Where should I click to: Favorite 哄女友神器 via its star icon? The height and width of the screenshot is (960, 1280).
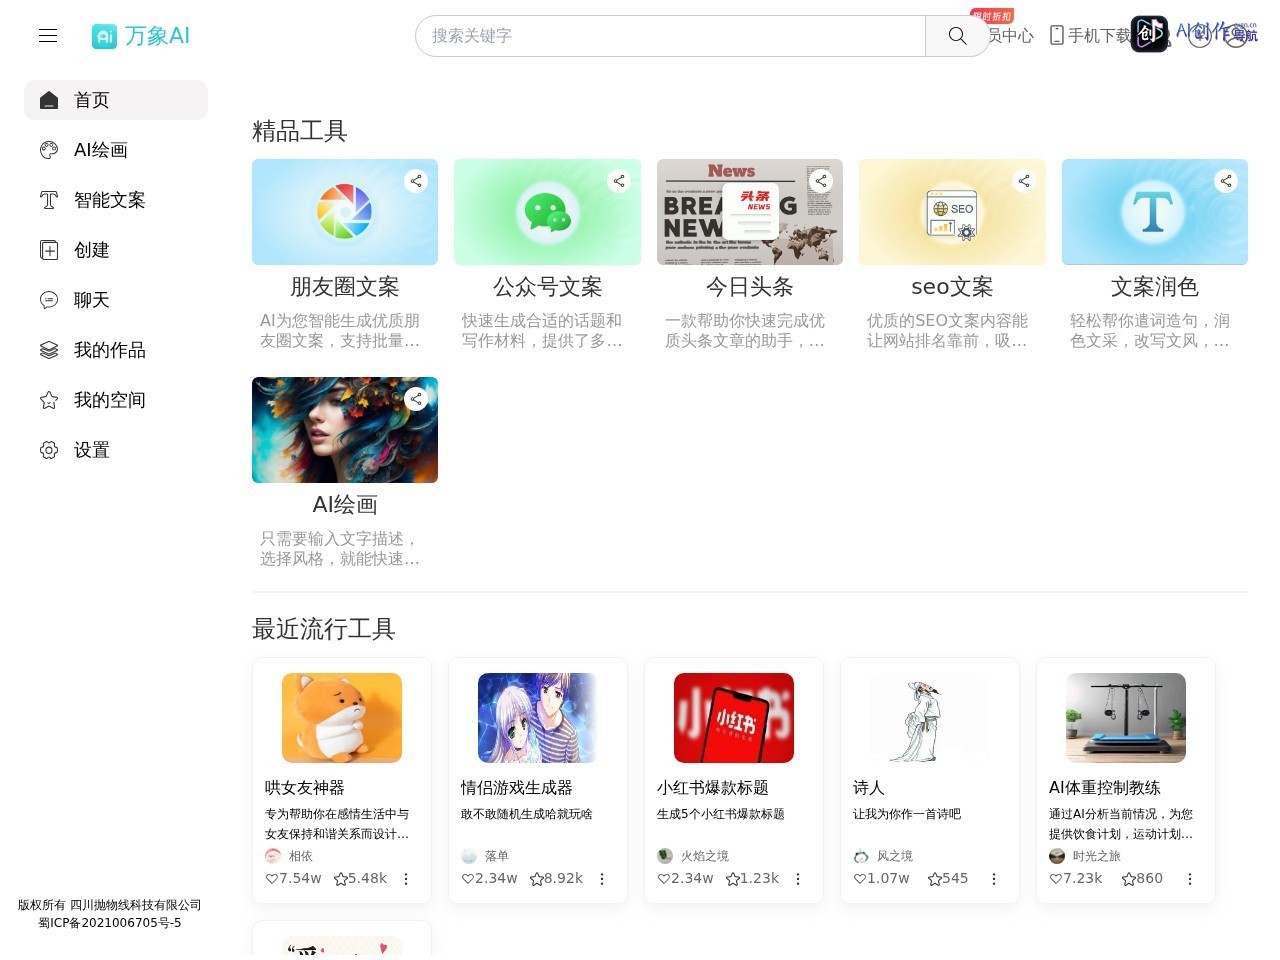[x=340, y=879]
